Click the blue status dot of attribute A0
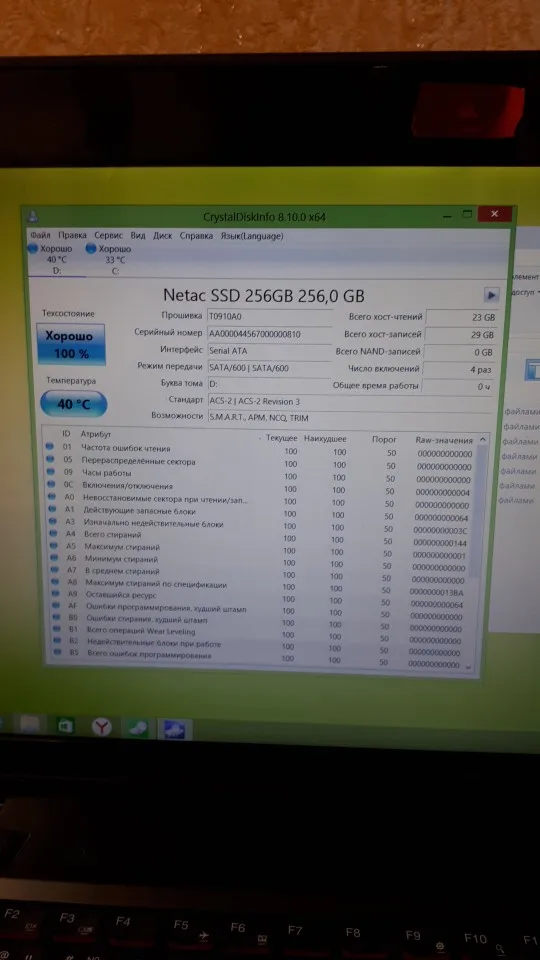This screenshot has height=960, width=540. coord(51,497)
